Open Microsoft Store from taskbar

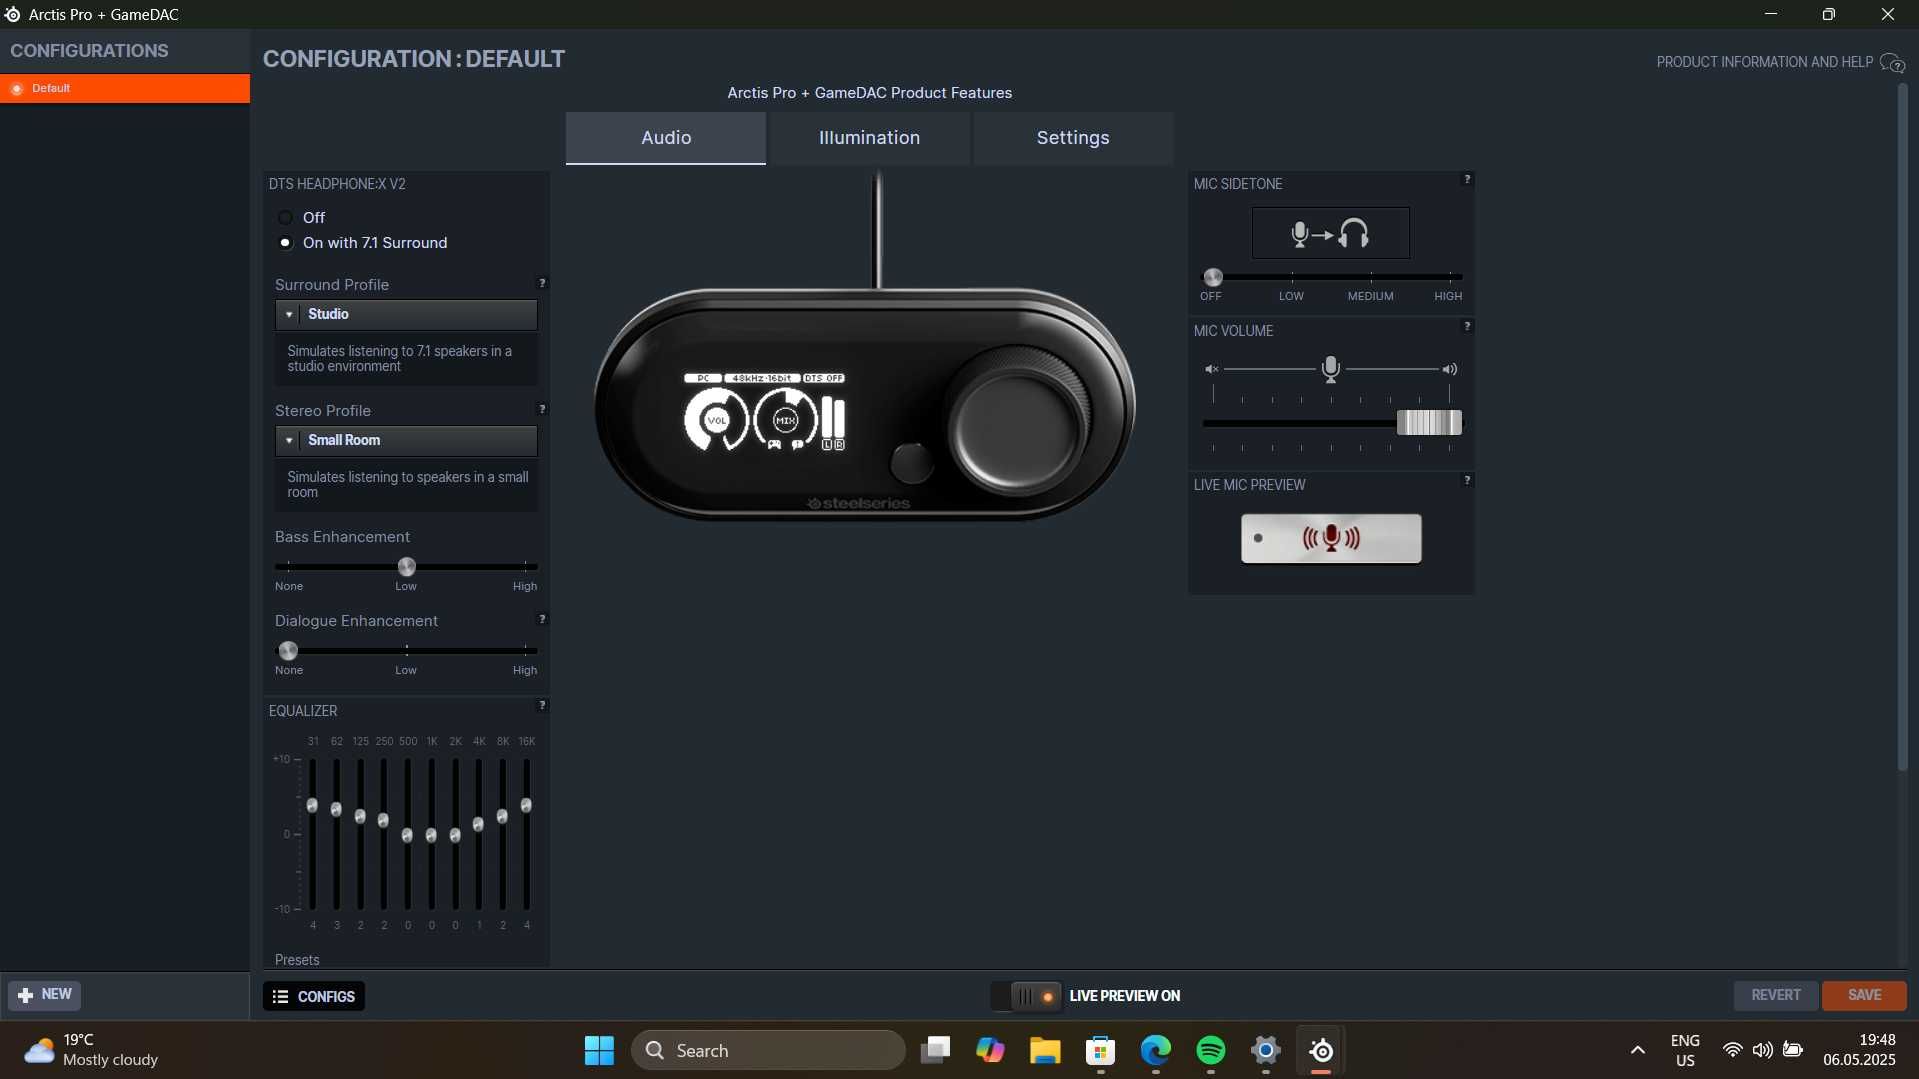[x=1100, y=1050]
